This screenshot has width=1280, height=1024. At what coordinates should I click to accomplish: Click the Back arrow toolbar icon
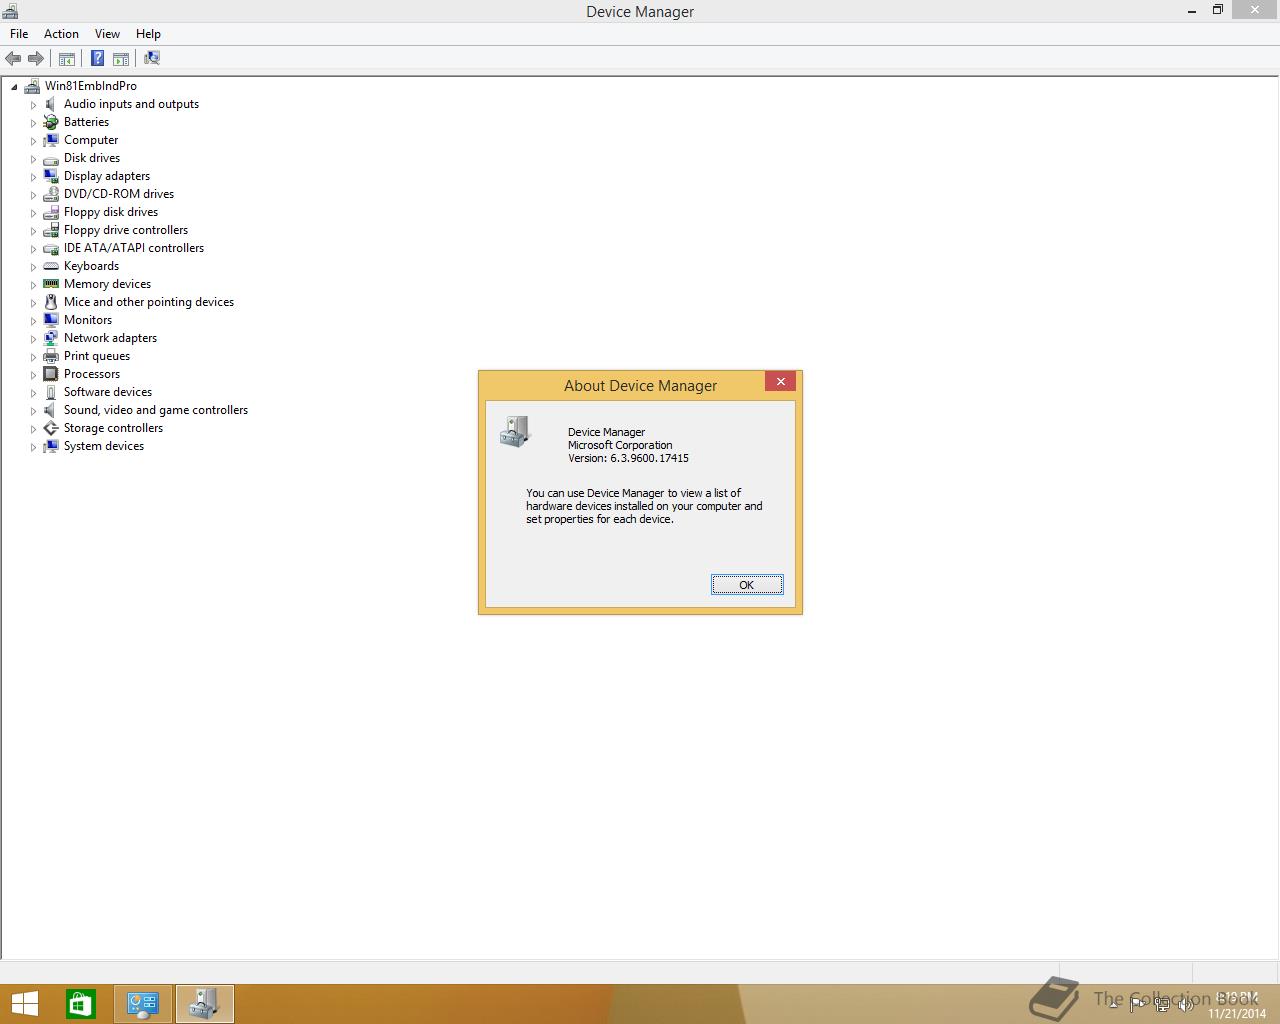(13, 58)
